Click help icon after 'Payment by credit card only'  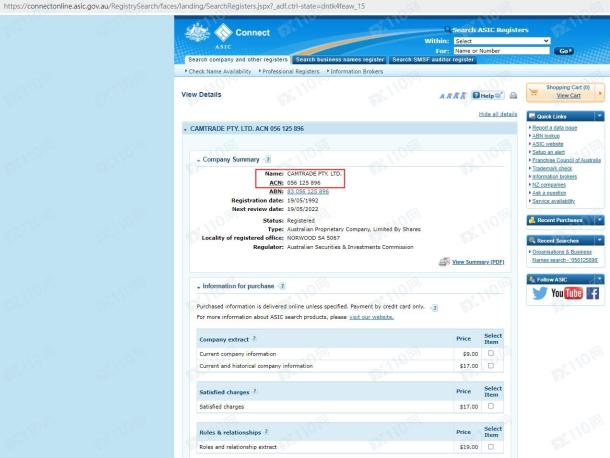(x=435, y=308)
